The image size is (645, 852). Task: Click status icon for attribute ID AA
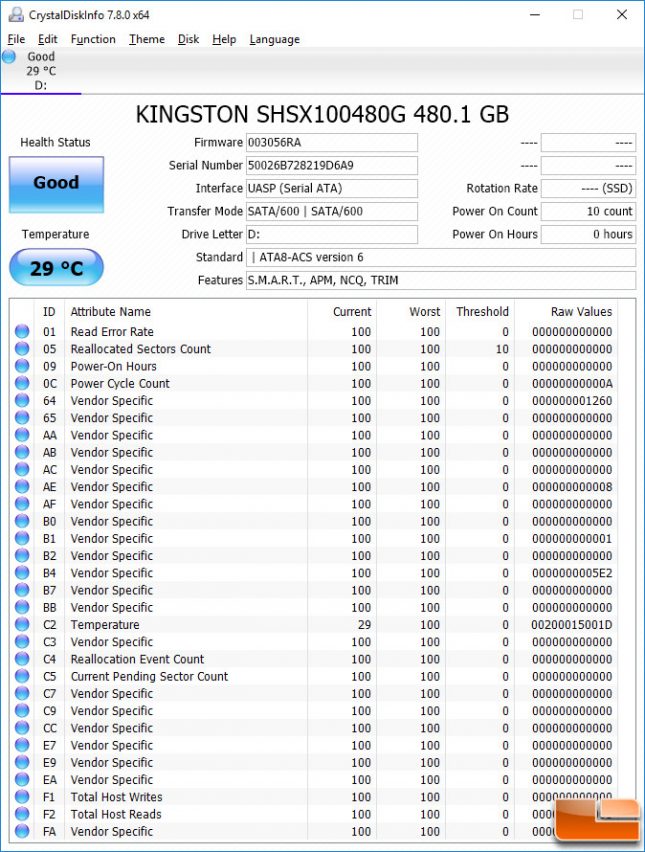point(22,435)
